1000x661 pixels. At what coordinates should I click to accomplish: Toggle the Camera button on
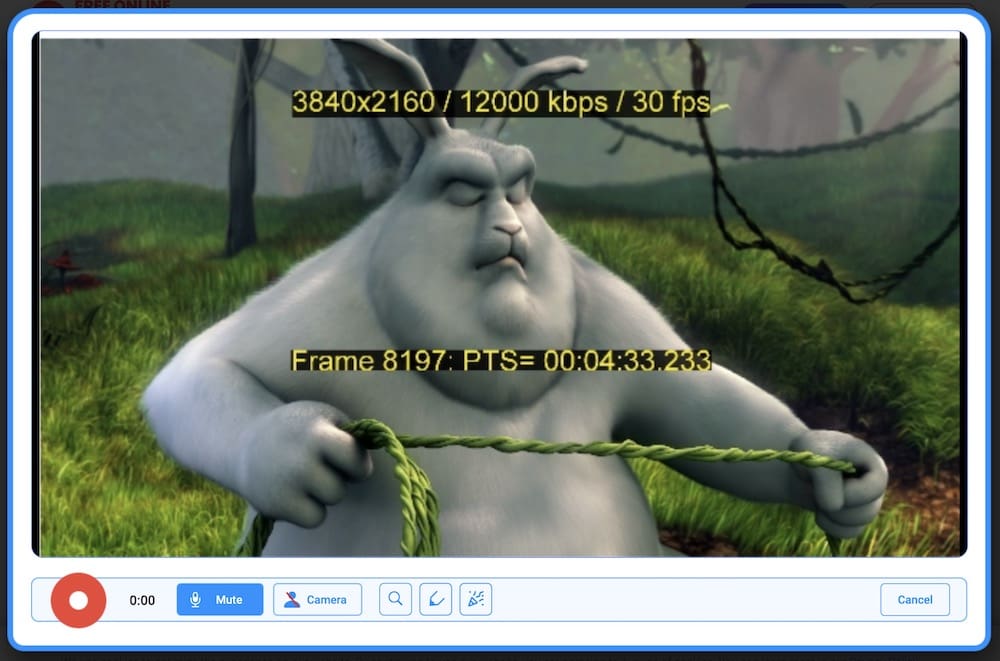(317, 600)
